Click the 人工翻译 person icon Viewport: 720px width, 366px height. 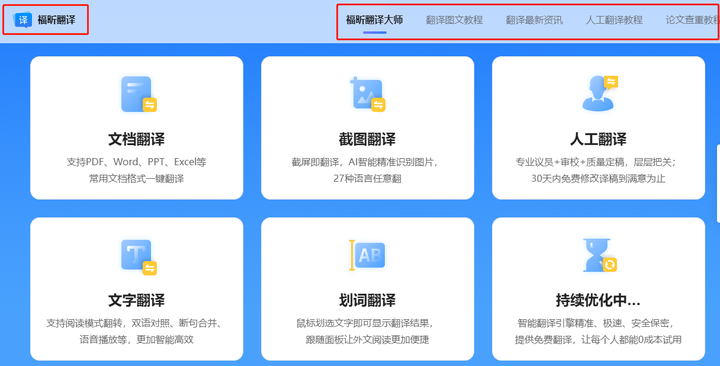[600, 93]
